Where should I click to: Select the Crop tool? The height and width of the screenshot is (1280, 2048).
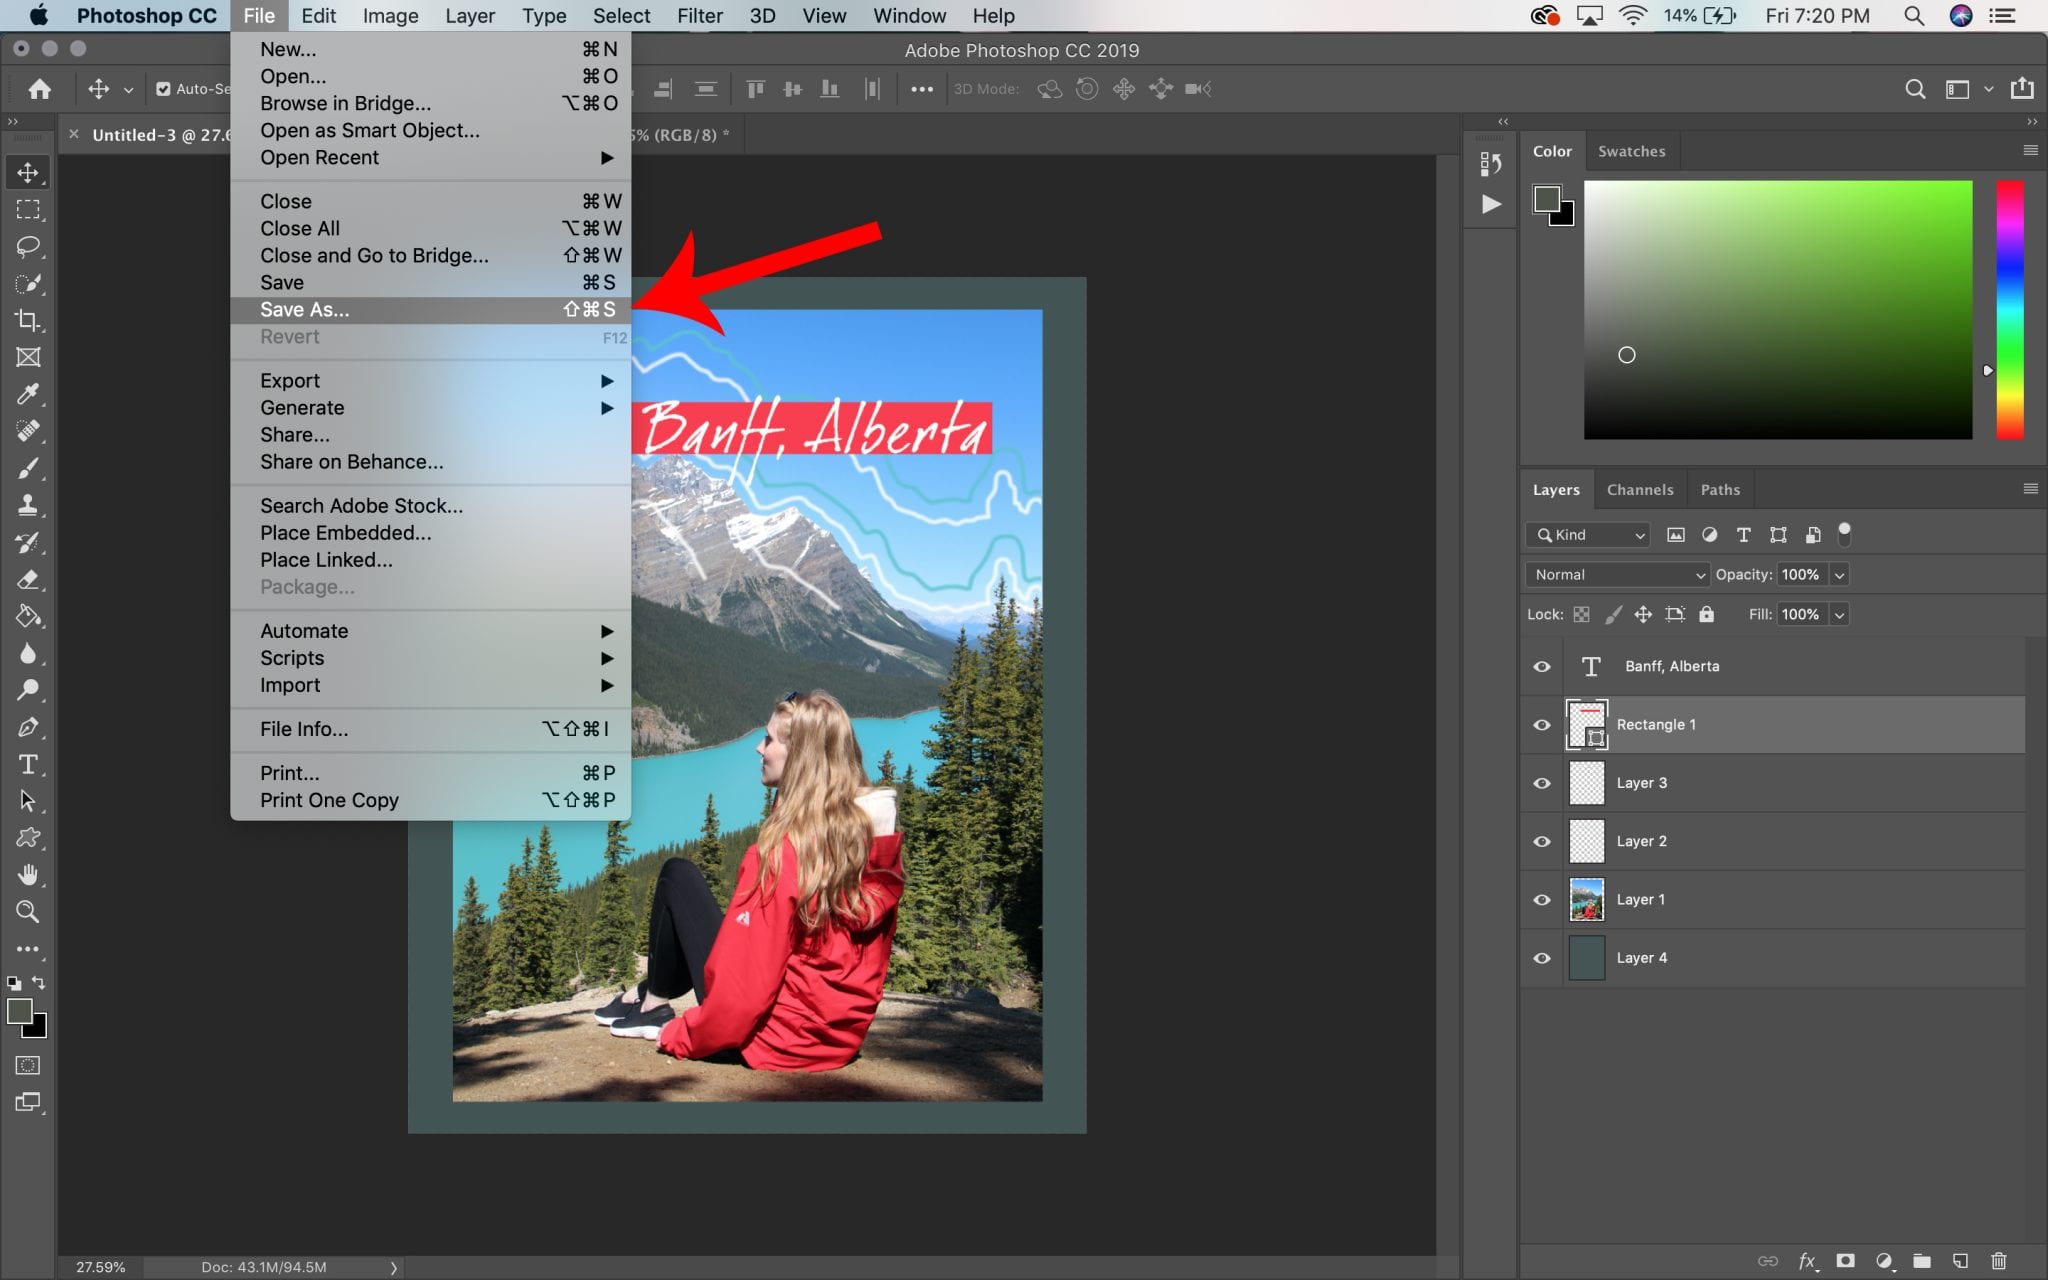coord(27,320)
